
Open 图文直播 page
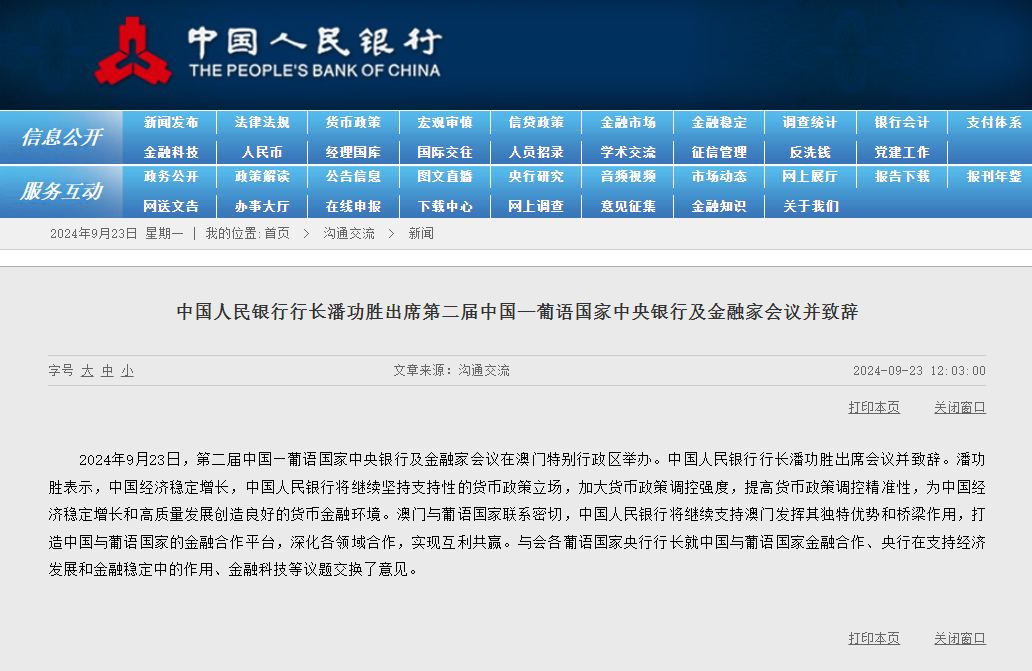tap(444, 177)
